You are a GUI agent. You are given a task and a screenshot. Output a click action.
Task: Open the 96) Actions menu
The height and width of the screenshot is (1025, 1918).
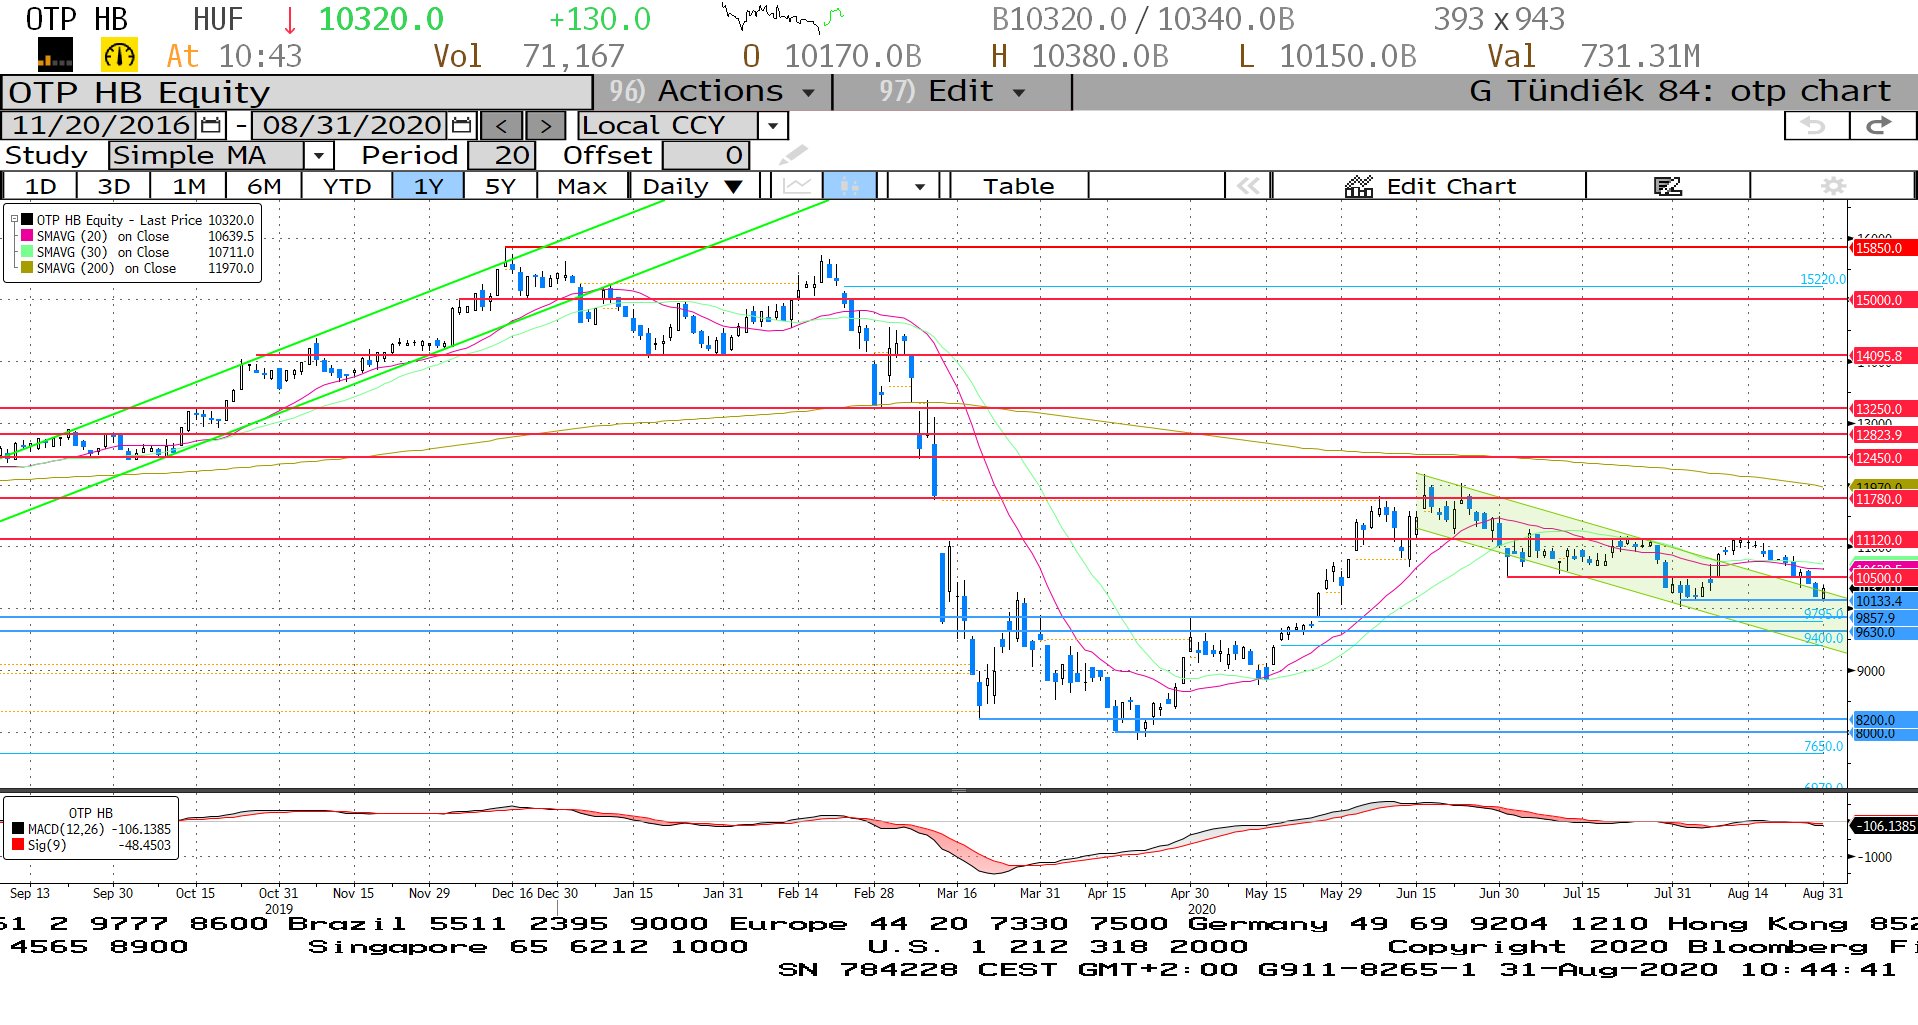(712, 92)
